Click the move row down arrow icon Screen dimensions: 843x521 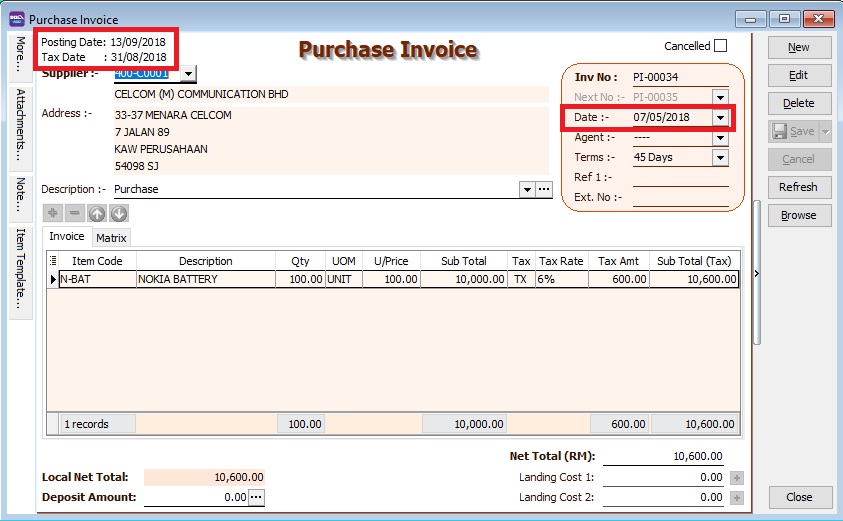click(119, 213)
